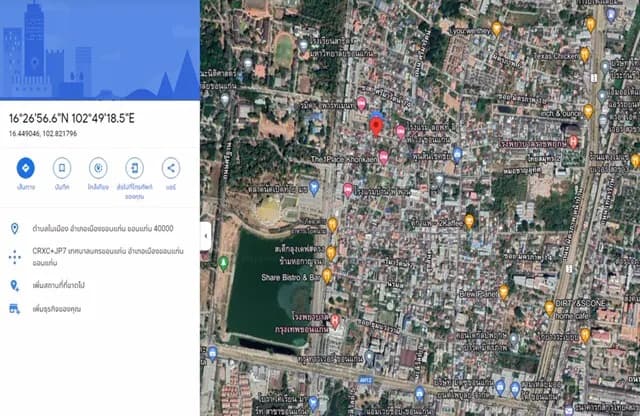This screenshot has width=640, height=416.
Task: Click the pink hotel pin right of the red pin
Action: 400,131
